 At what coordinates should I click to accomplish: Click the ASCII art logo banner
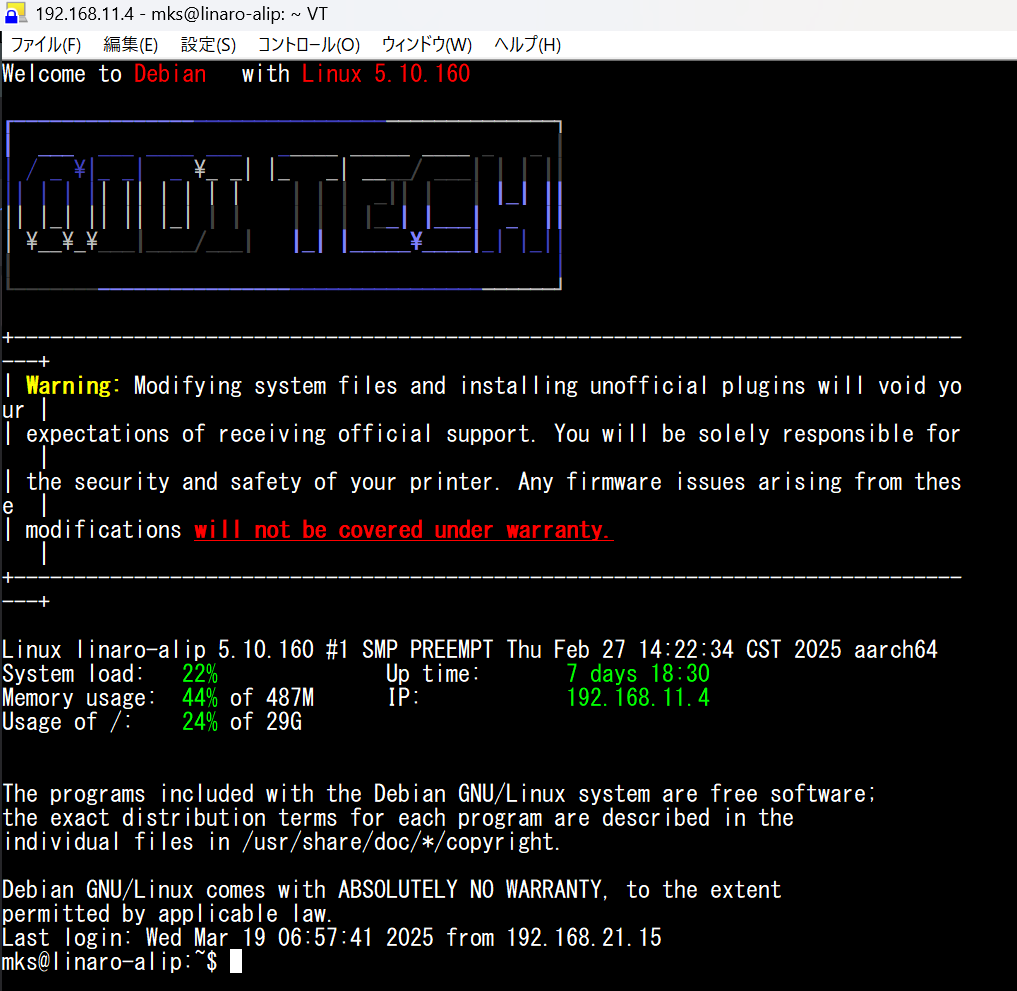[283, 205]
